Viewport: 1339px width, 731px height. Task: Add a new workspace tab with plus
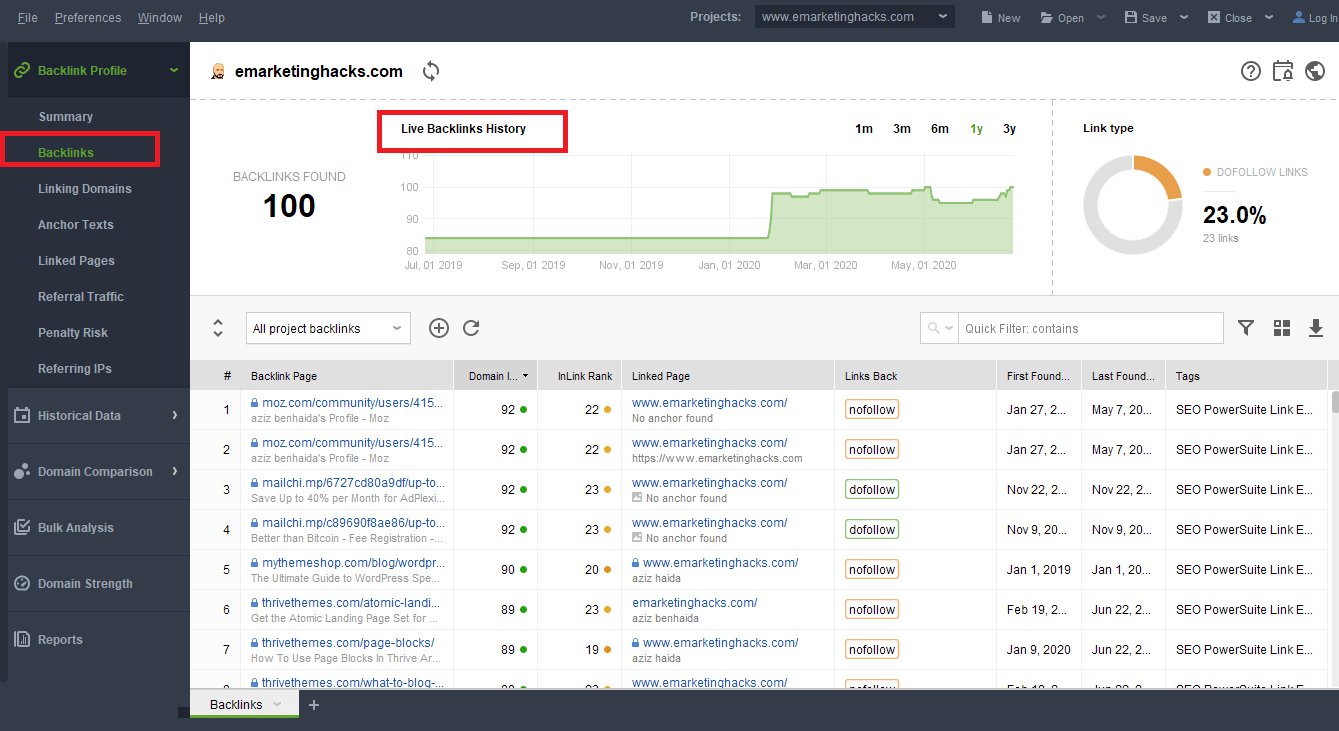pos(314,705)
